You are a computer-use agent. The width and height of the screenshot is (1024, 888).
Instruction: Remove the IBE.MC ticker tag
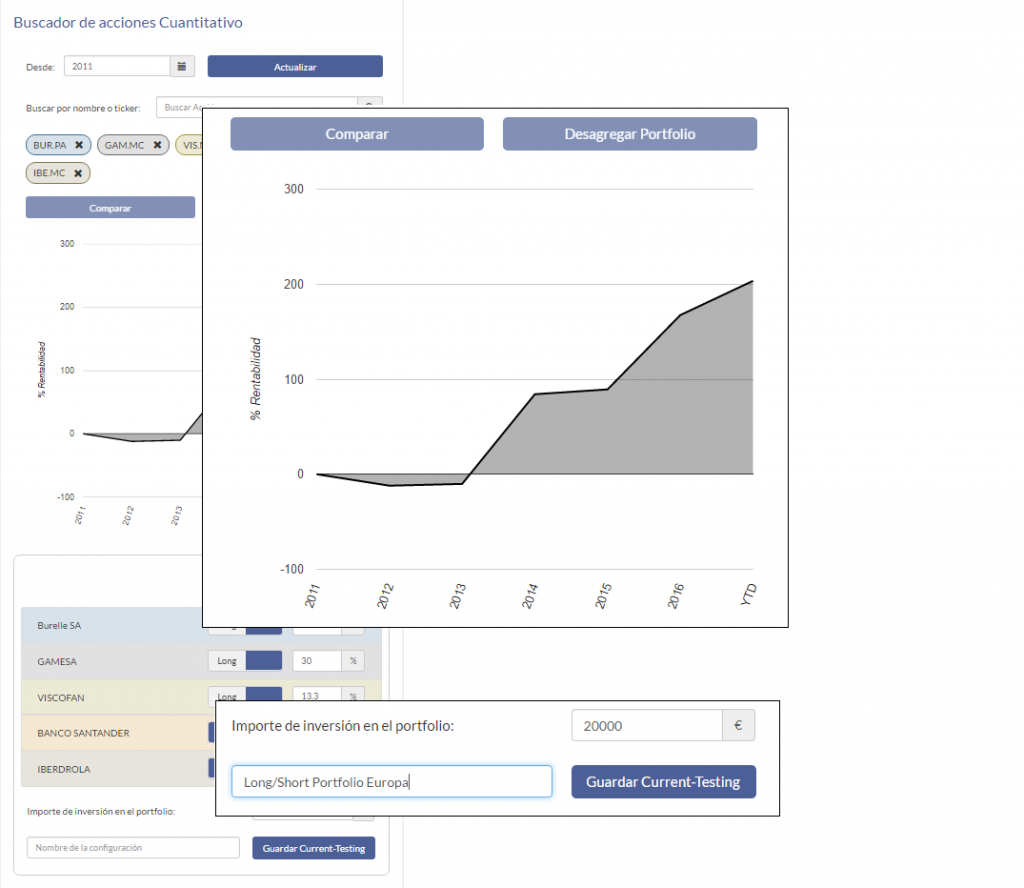[78, 173]
